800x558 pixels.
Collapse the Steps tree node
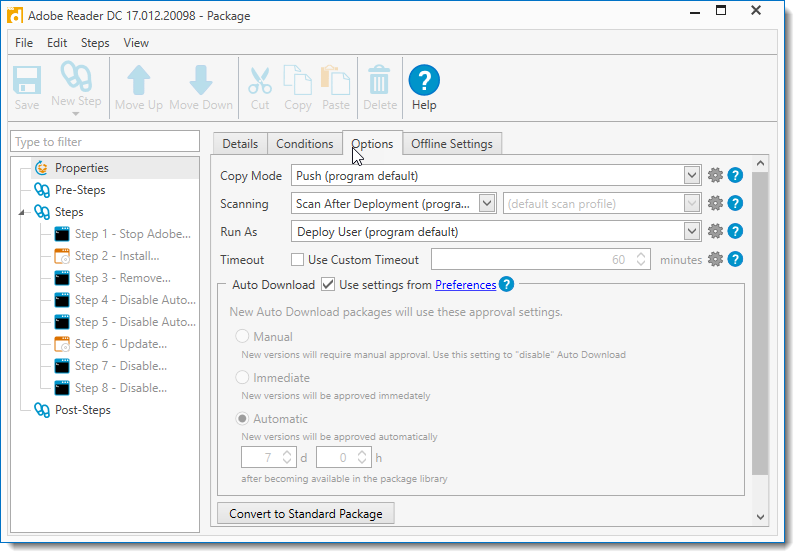point(23,212)
